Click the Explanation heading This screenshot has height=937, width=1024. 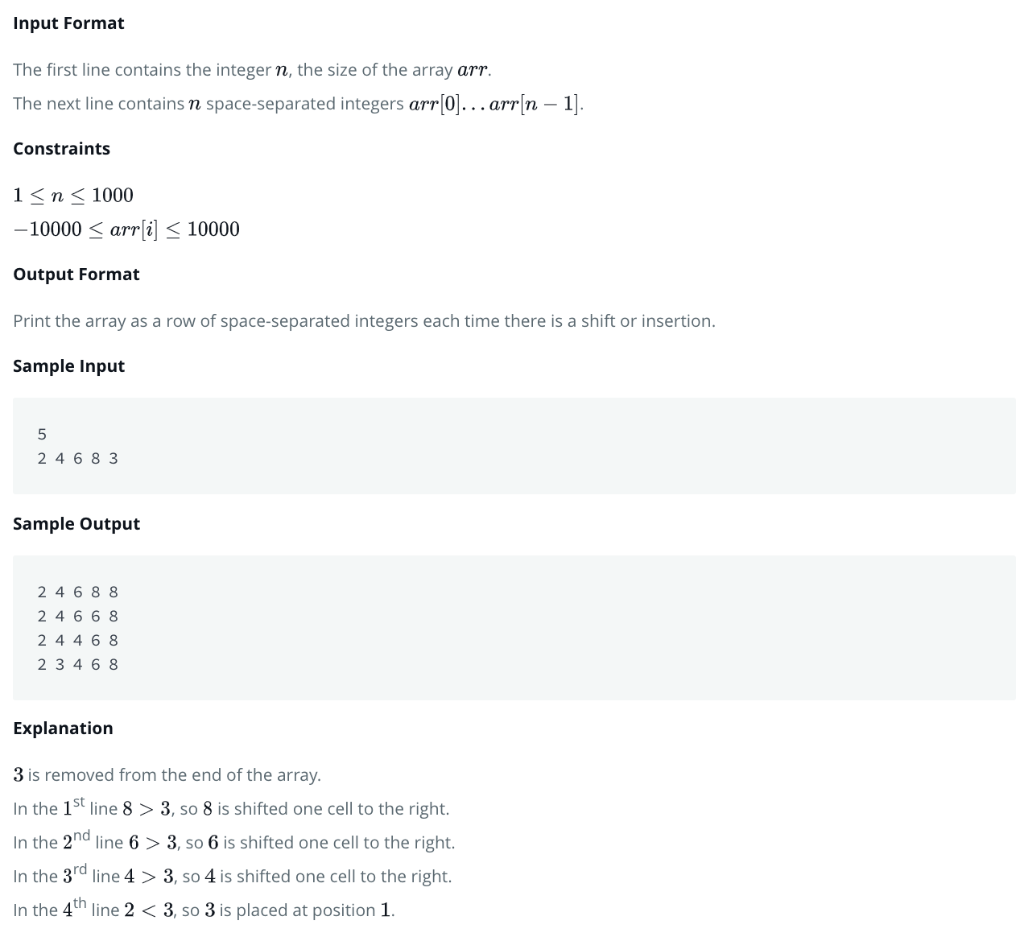pyautogui.click(x=63, y=729)
